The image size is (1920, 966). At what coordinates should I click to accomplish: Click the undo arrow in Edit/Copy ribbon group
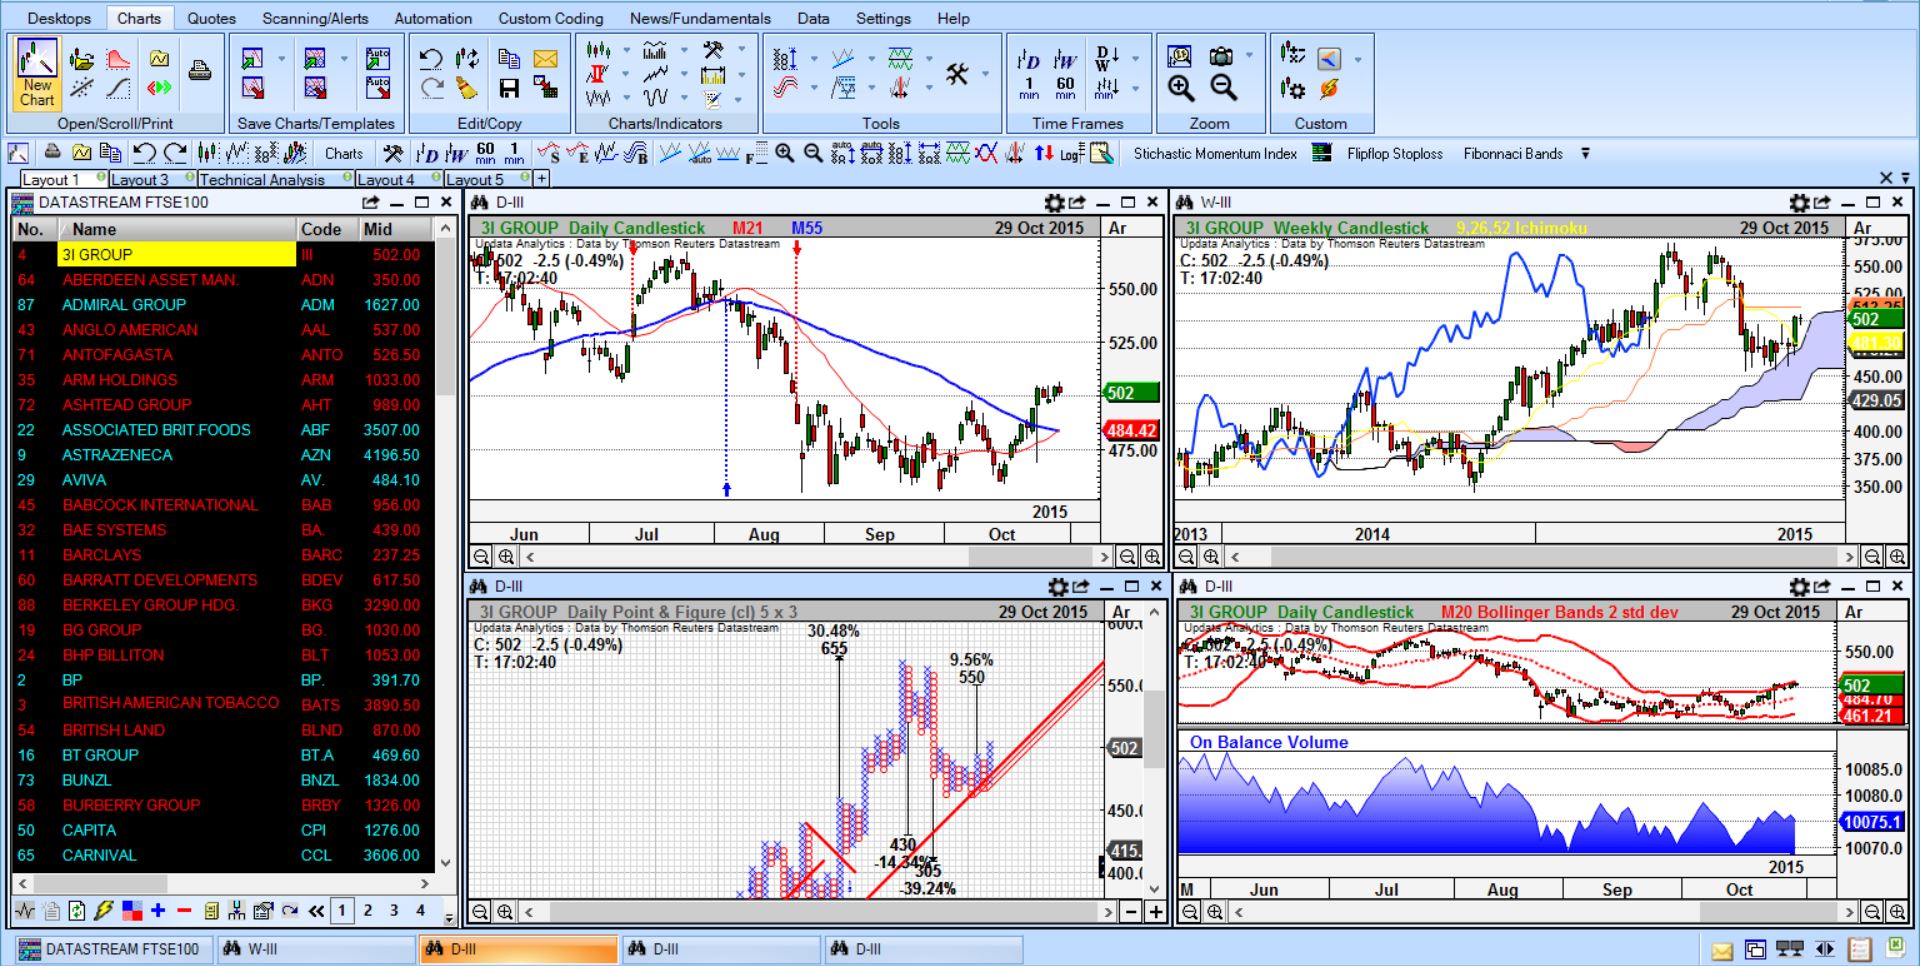click(431, 59)
